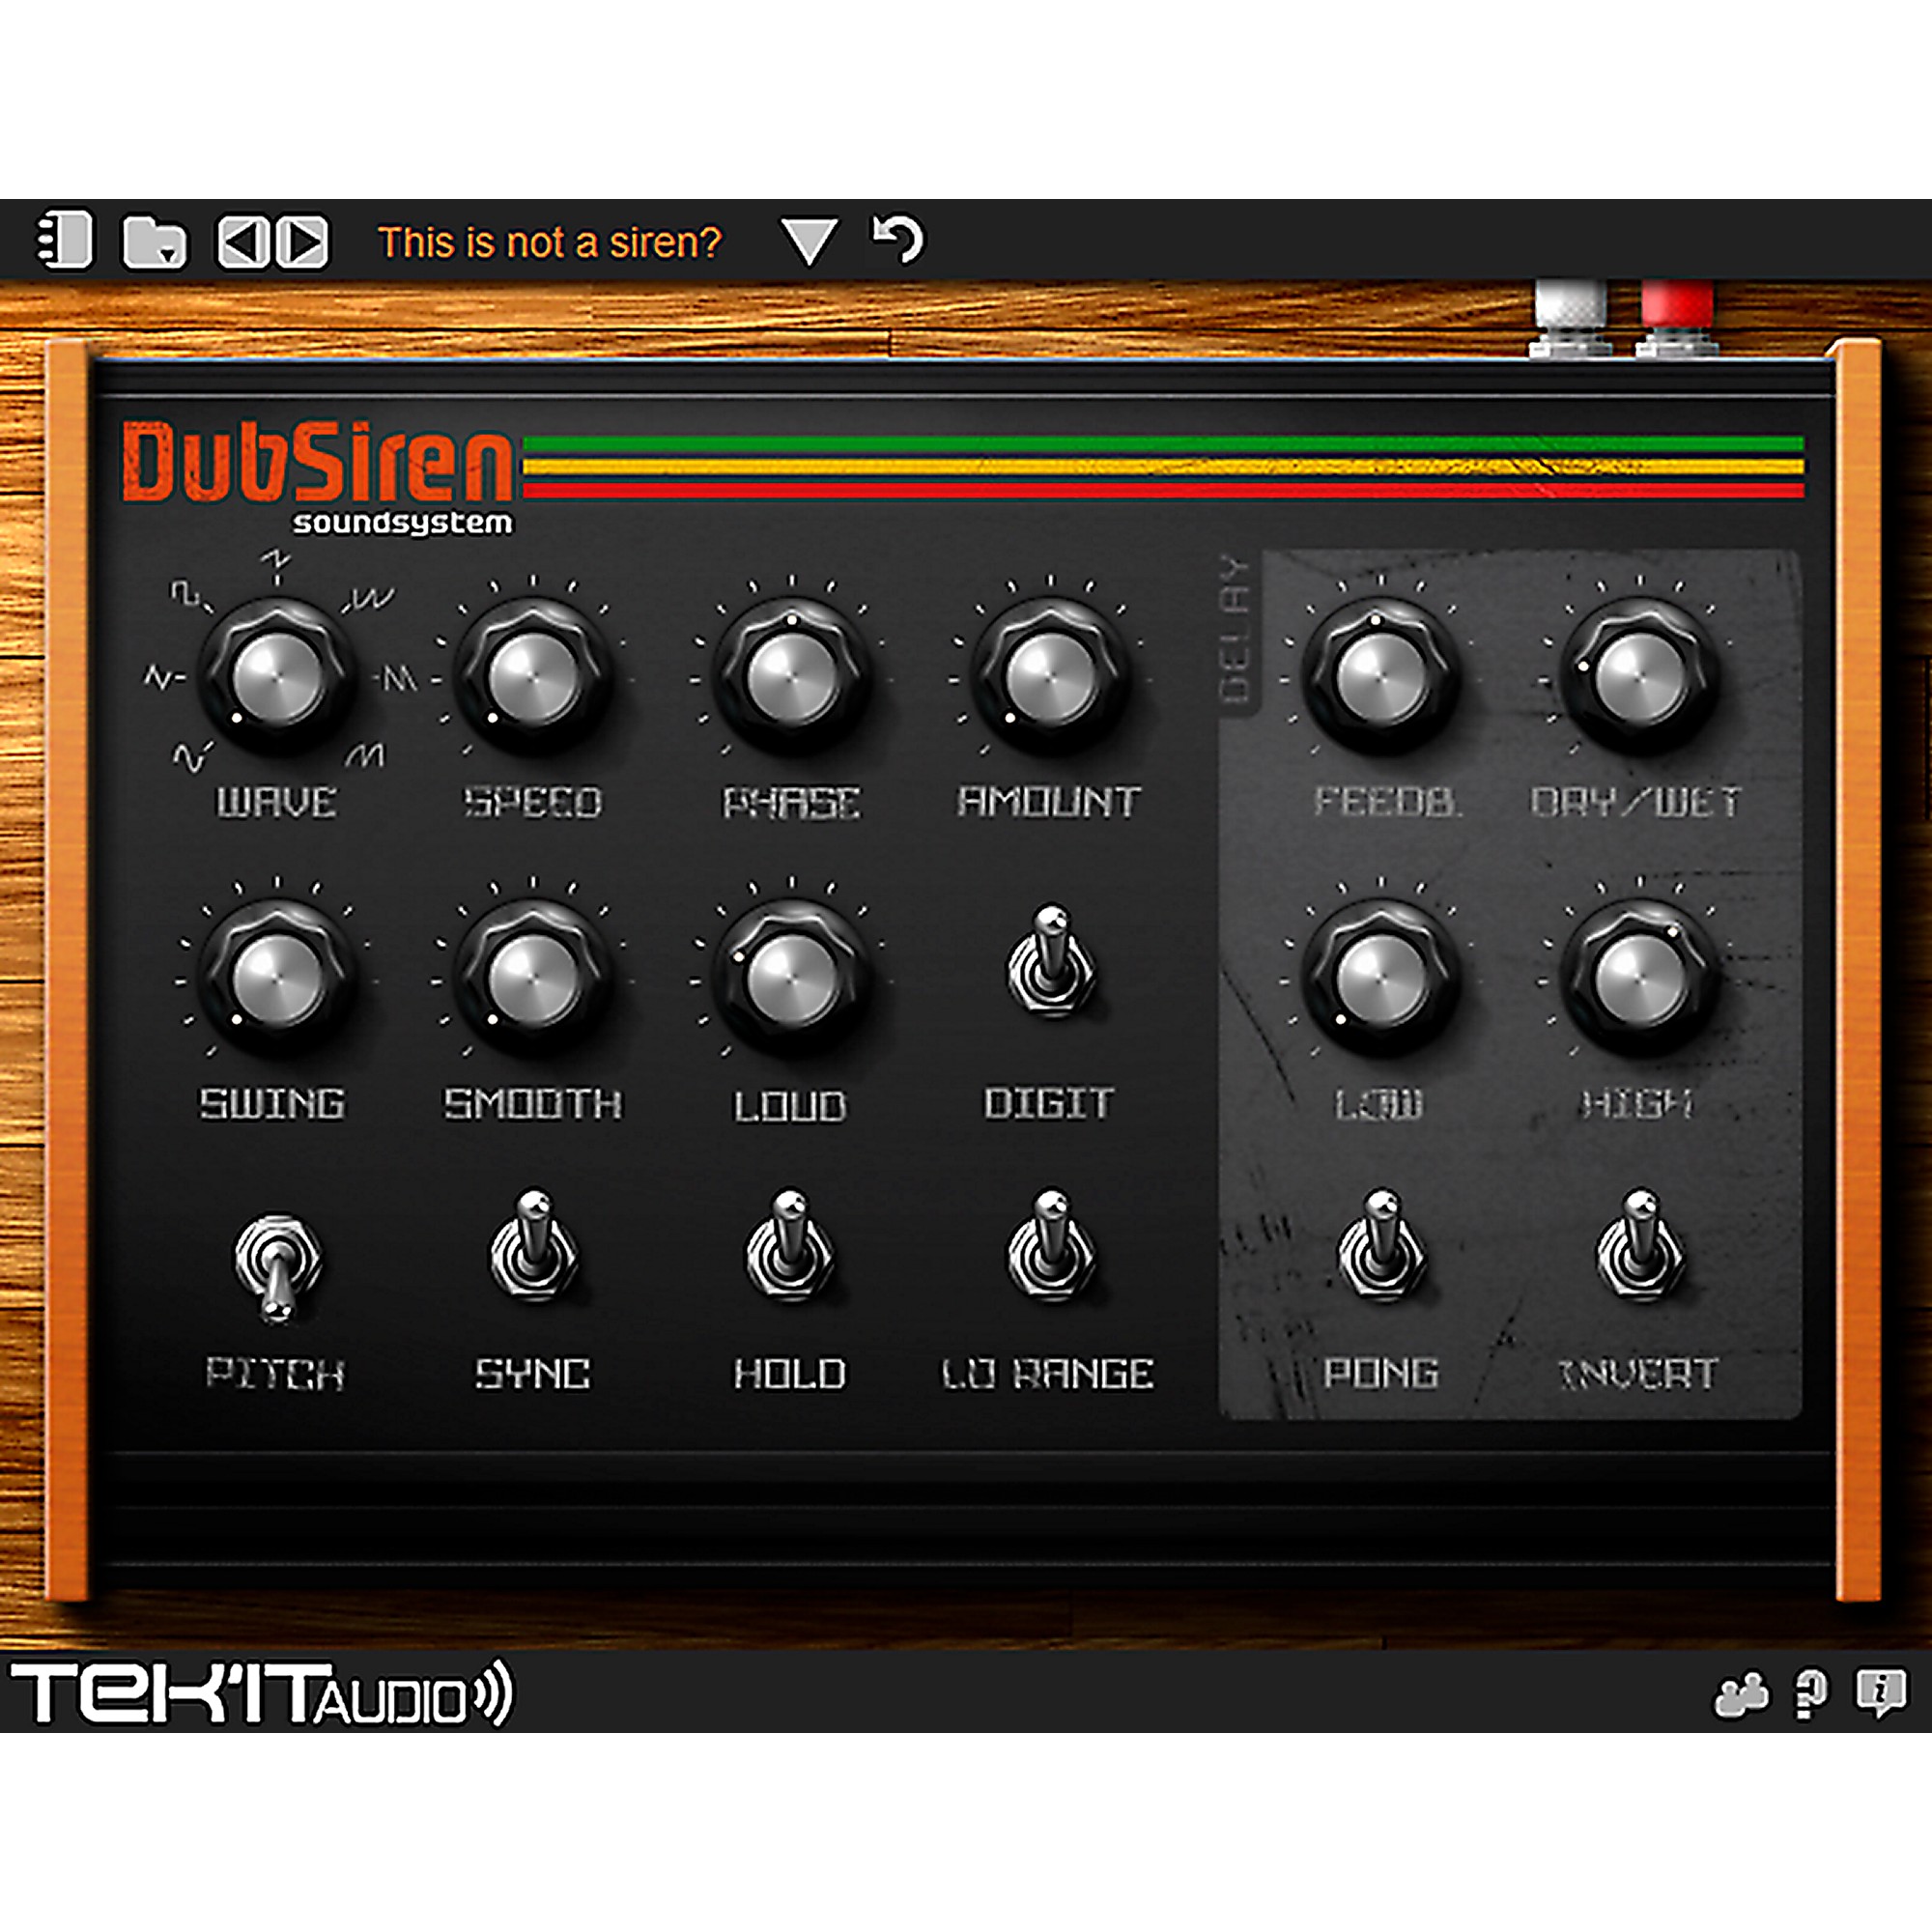Click the undo arrow icon in the toolbar
Viewport: 1932px width, 1932px height.
[898, 240]
